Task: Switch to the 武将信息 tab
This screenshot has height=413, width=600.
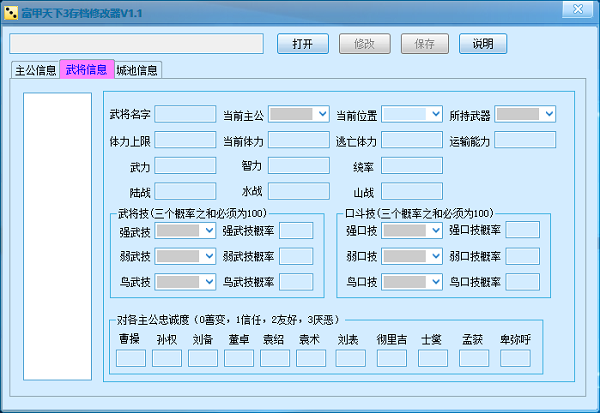Action: click(x=86, y=69)
